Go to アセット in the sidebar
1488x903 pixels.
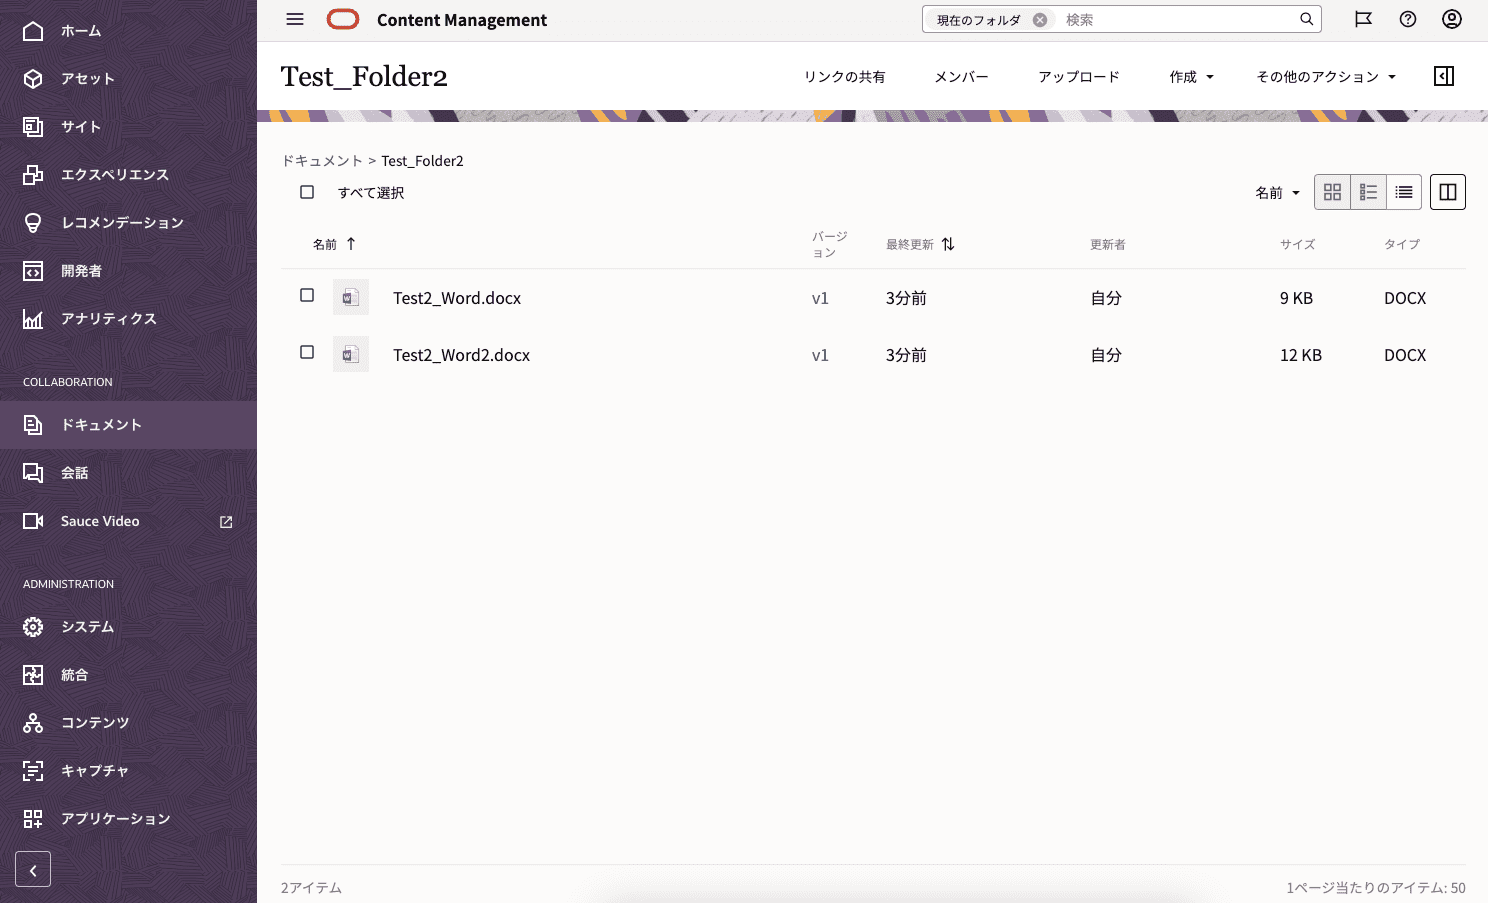pyautogui.click(x=87, y=79)
